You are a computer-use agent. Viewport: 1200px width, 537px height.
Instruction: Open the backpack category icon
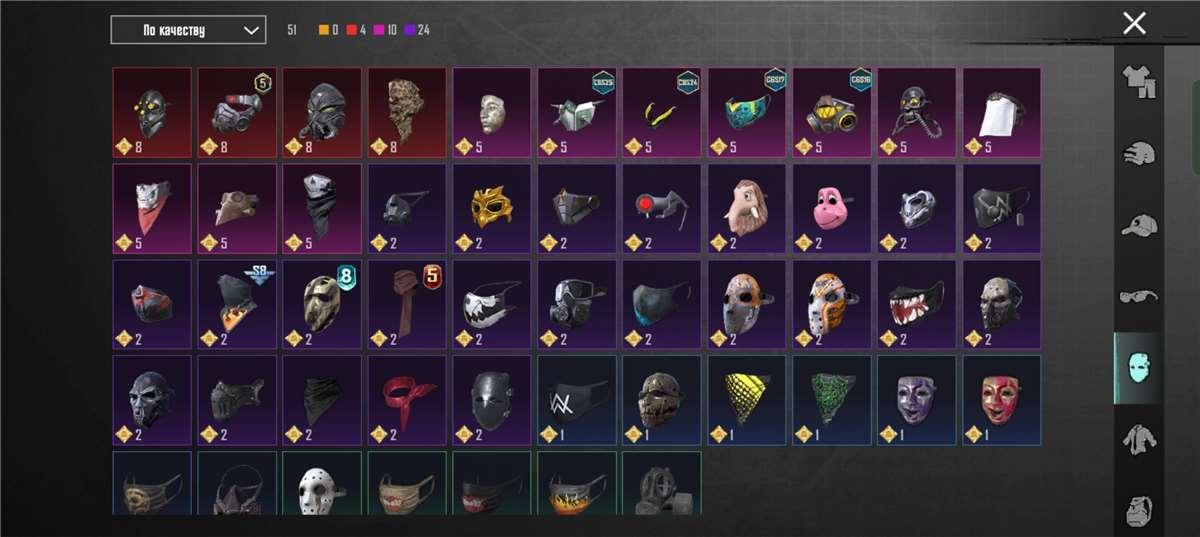tap(1138, 508)
